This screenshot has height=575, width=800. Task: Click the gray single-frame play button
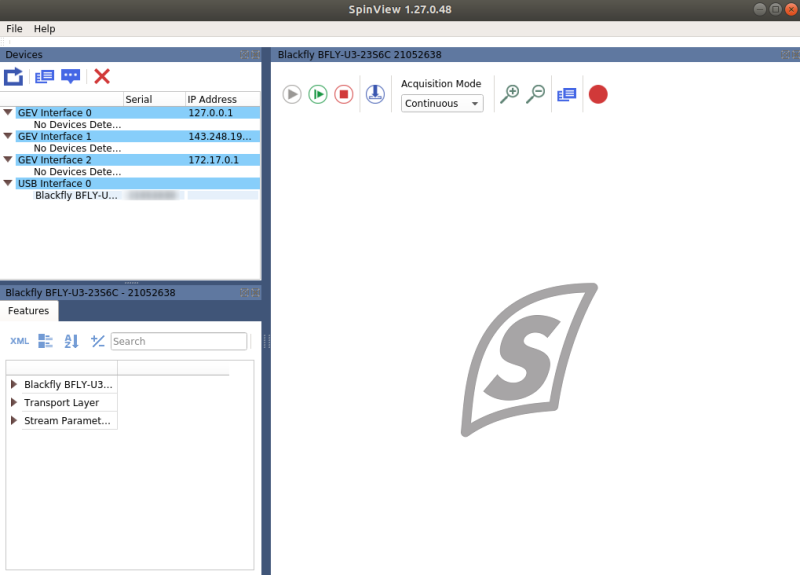click(x=292, y=94)
